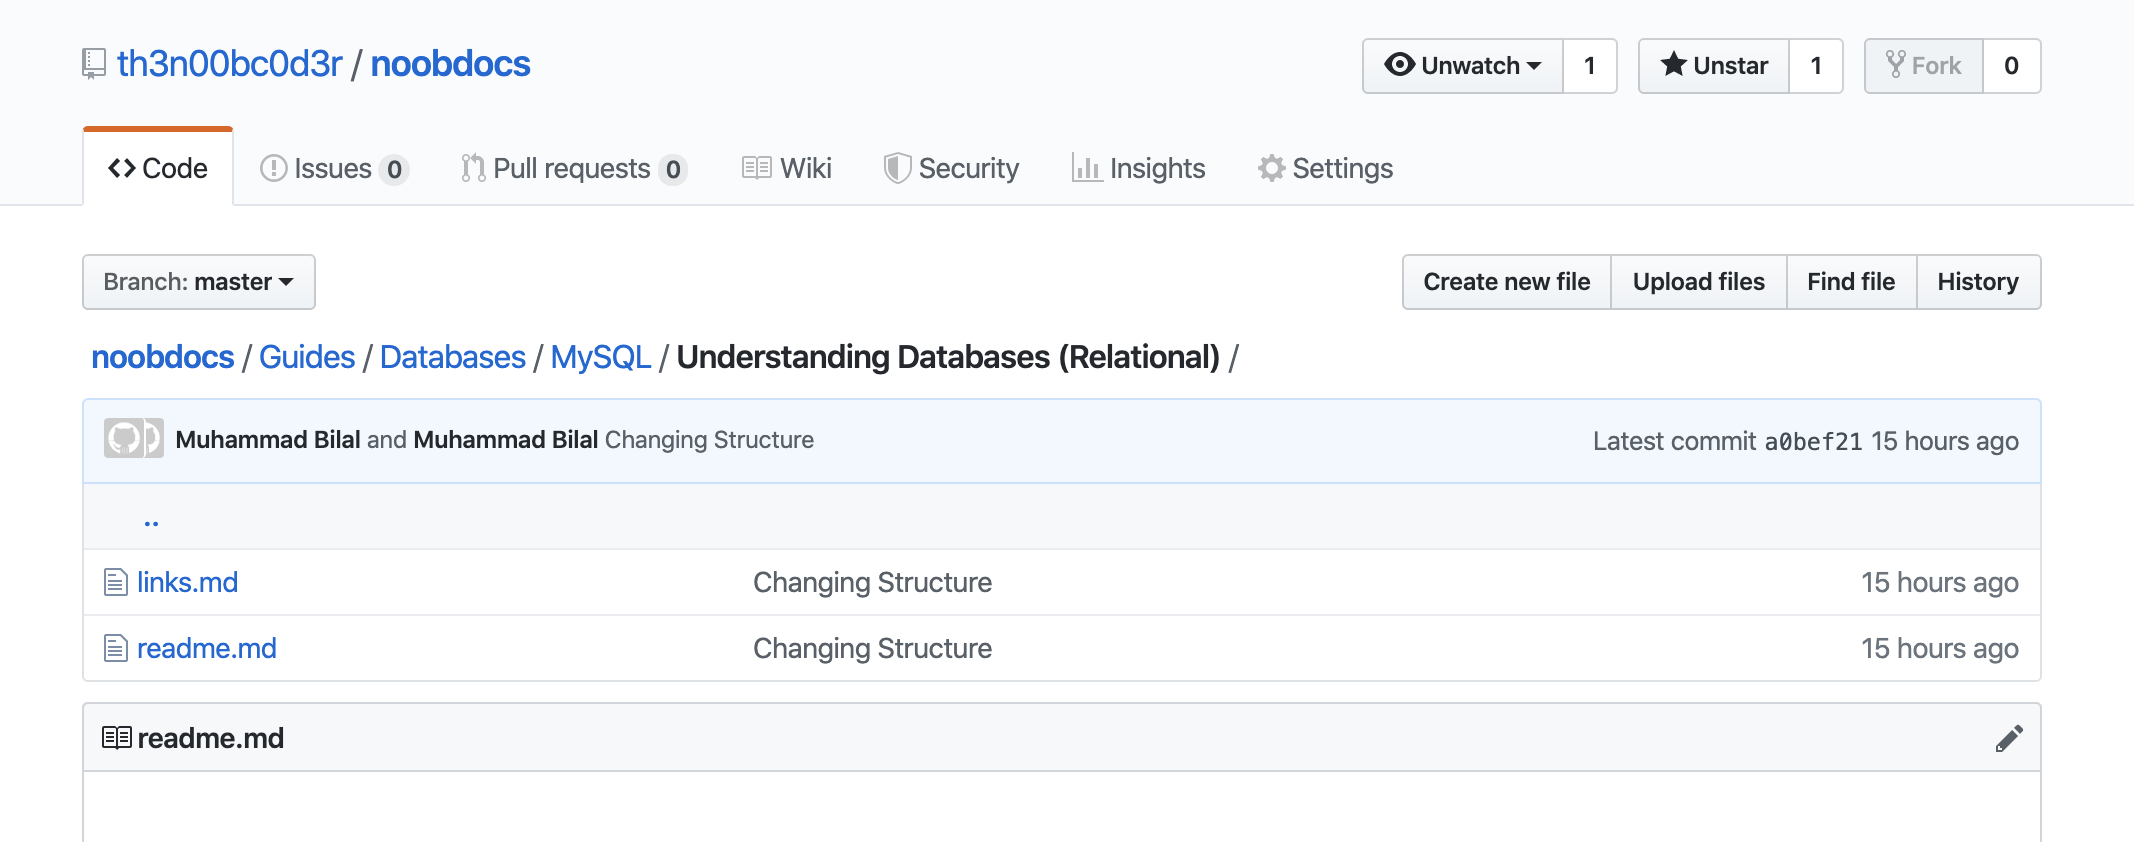
Task: Open the a0bef21 commit hash link
Action: pyautogui.click(x=1813, y=441)
